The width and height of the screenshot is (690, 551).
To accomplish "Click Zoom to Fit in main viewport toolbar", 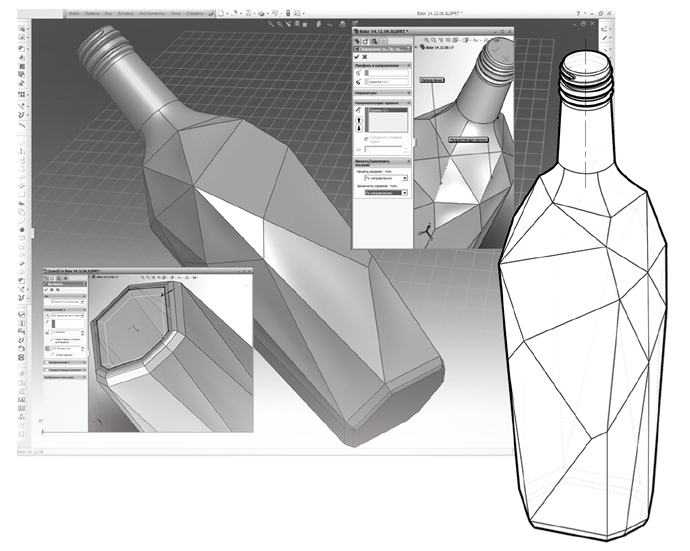I will tap(271, 24).
